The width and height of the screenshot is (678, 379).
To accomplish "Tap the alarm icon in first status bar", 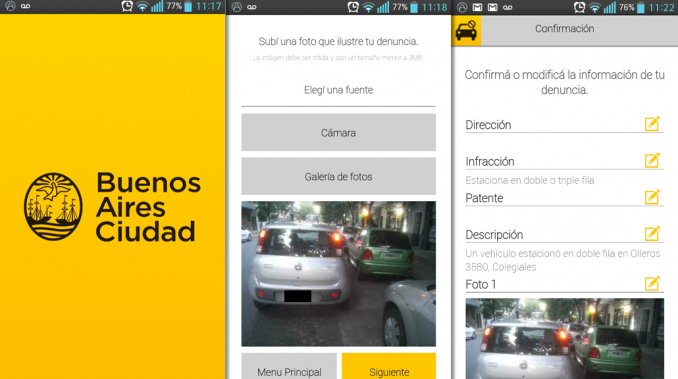I will click(127, 6).
